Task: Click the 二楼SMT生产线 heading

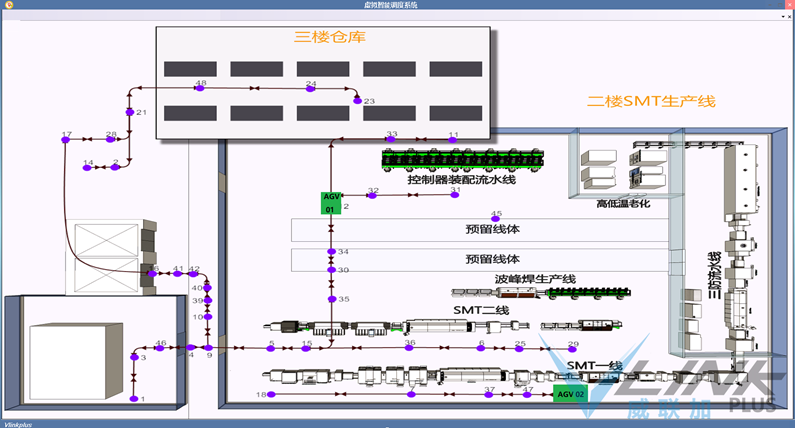Action: point(651,101)
